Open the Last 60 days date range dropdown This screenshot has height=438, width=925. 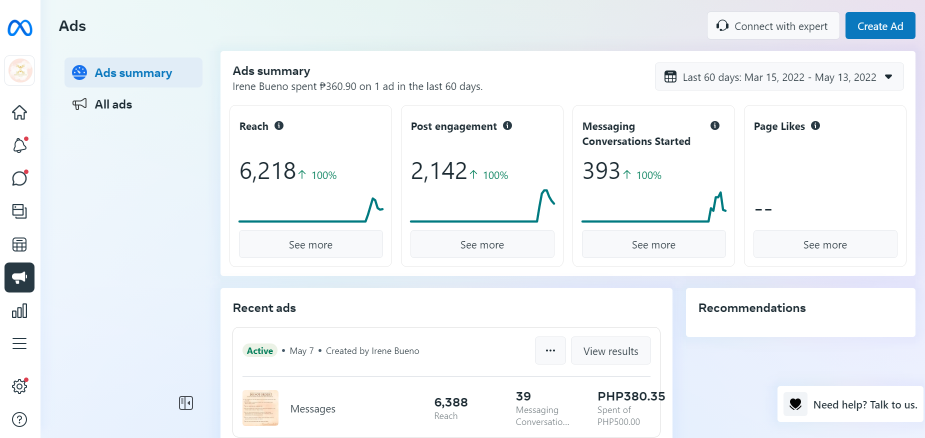(x=779, y=77)
